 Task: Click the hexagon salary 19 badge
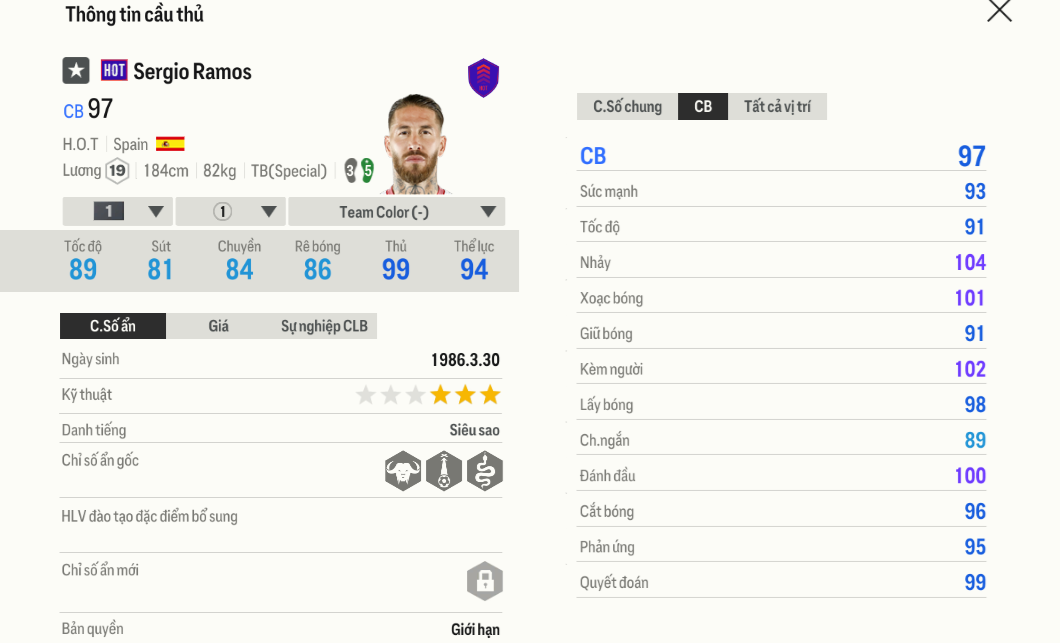(x=118, y=171)
